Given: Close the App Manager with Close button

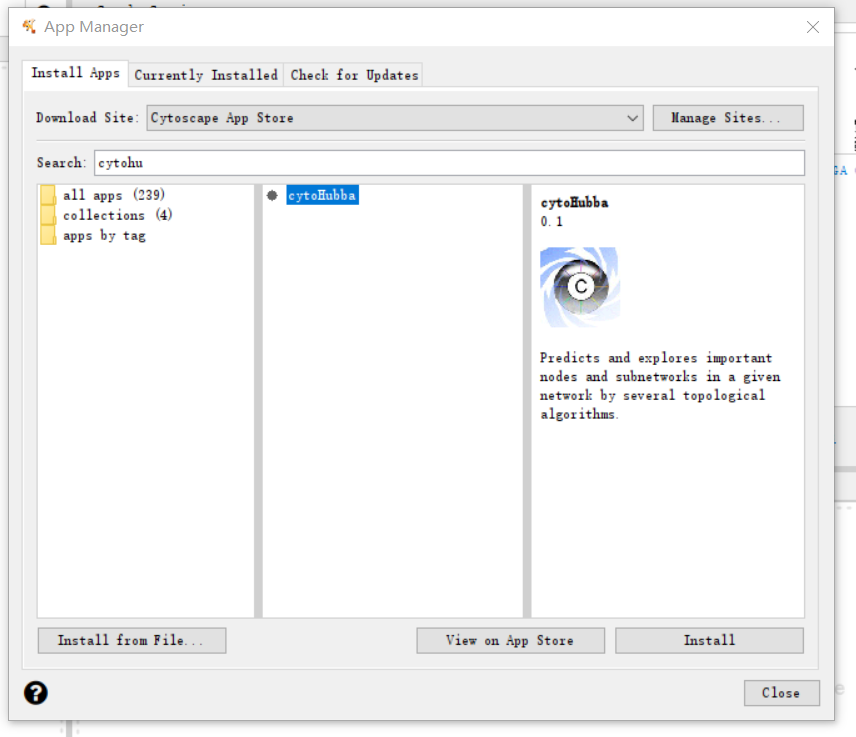Looking at the screenshot, I should [781, 693].
